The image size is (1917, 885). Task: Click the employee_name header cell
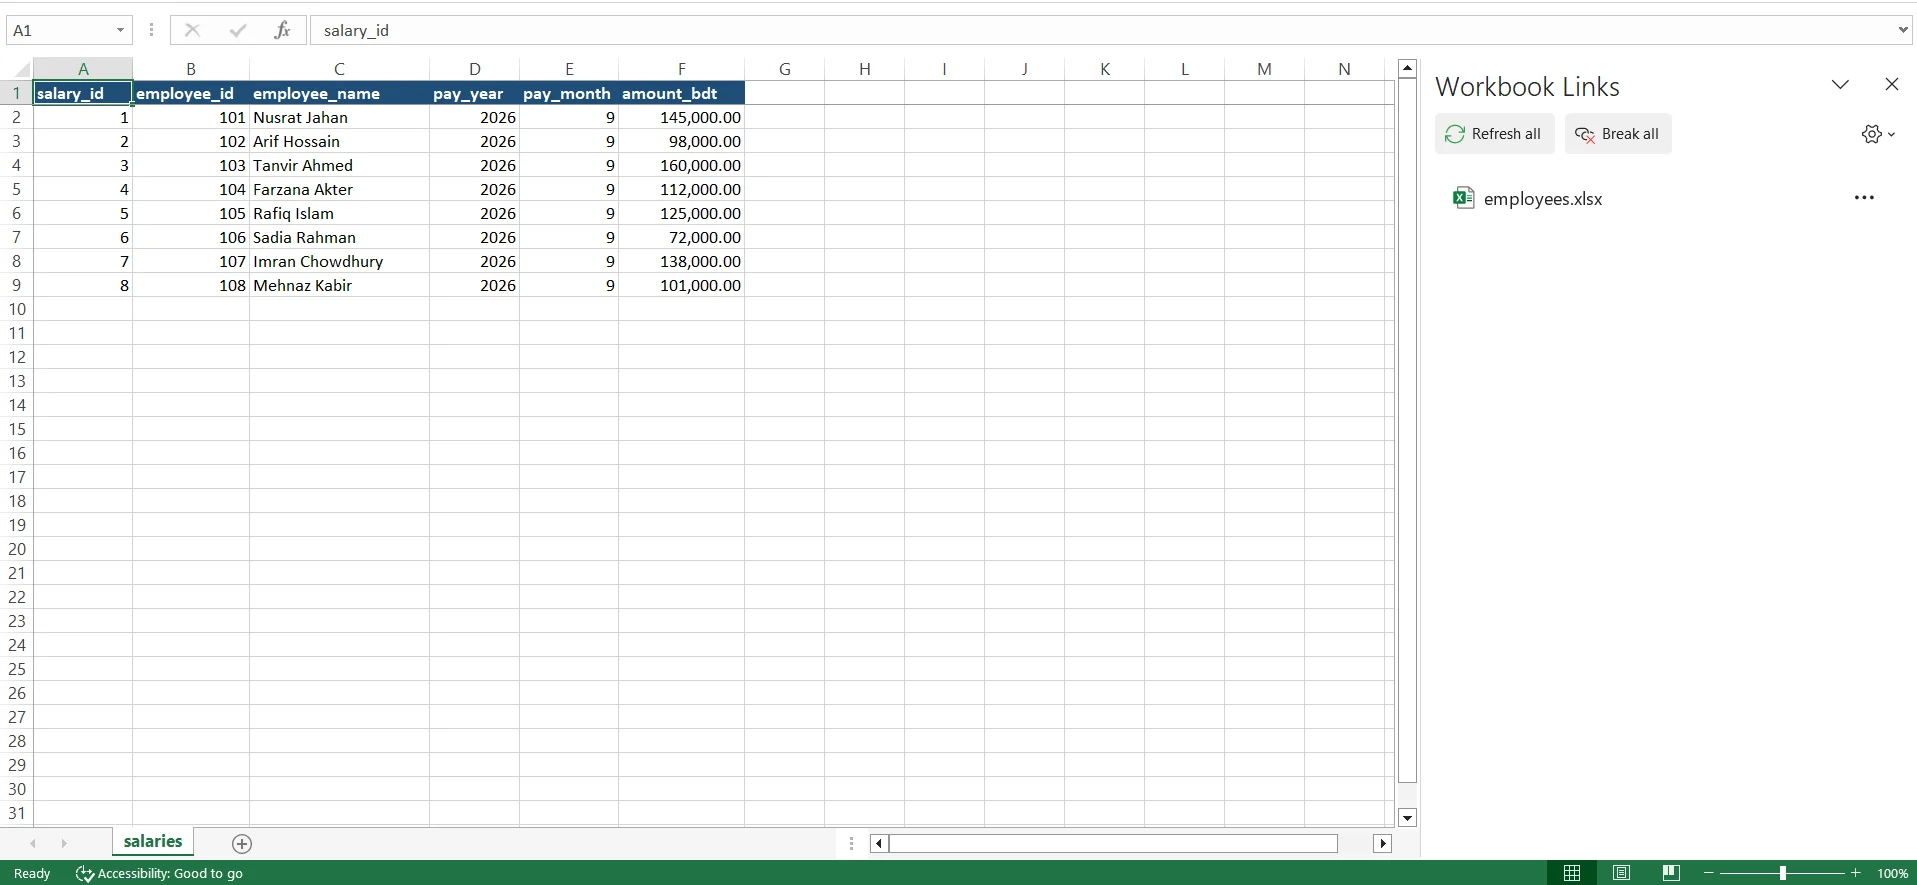tap(339, 93)
